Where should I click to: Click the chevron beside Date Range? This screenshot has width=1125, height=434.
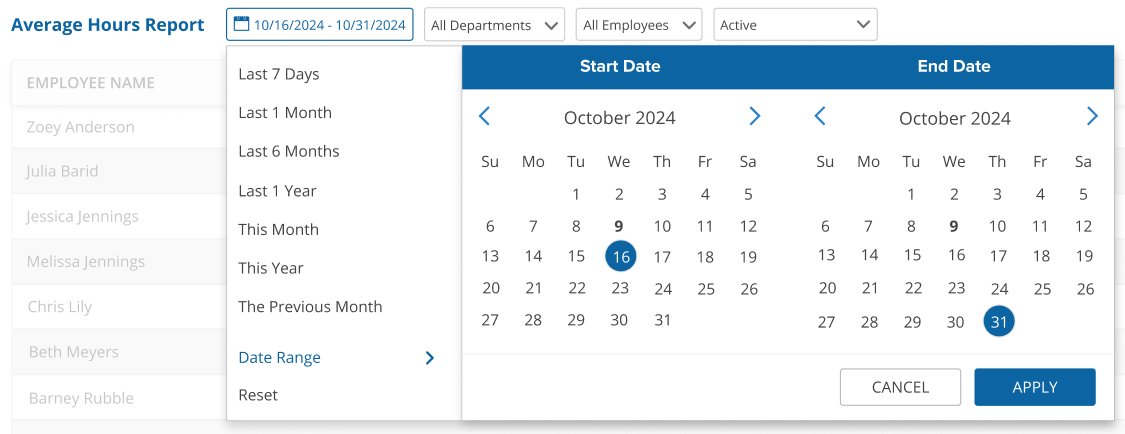tap(430, 358)
